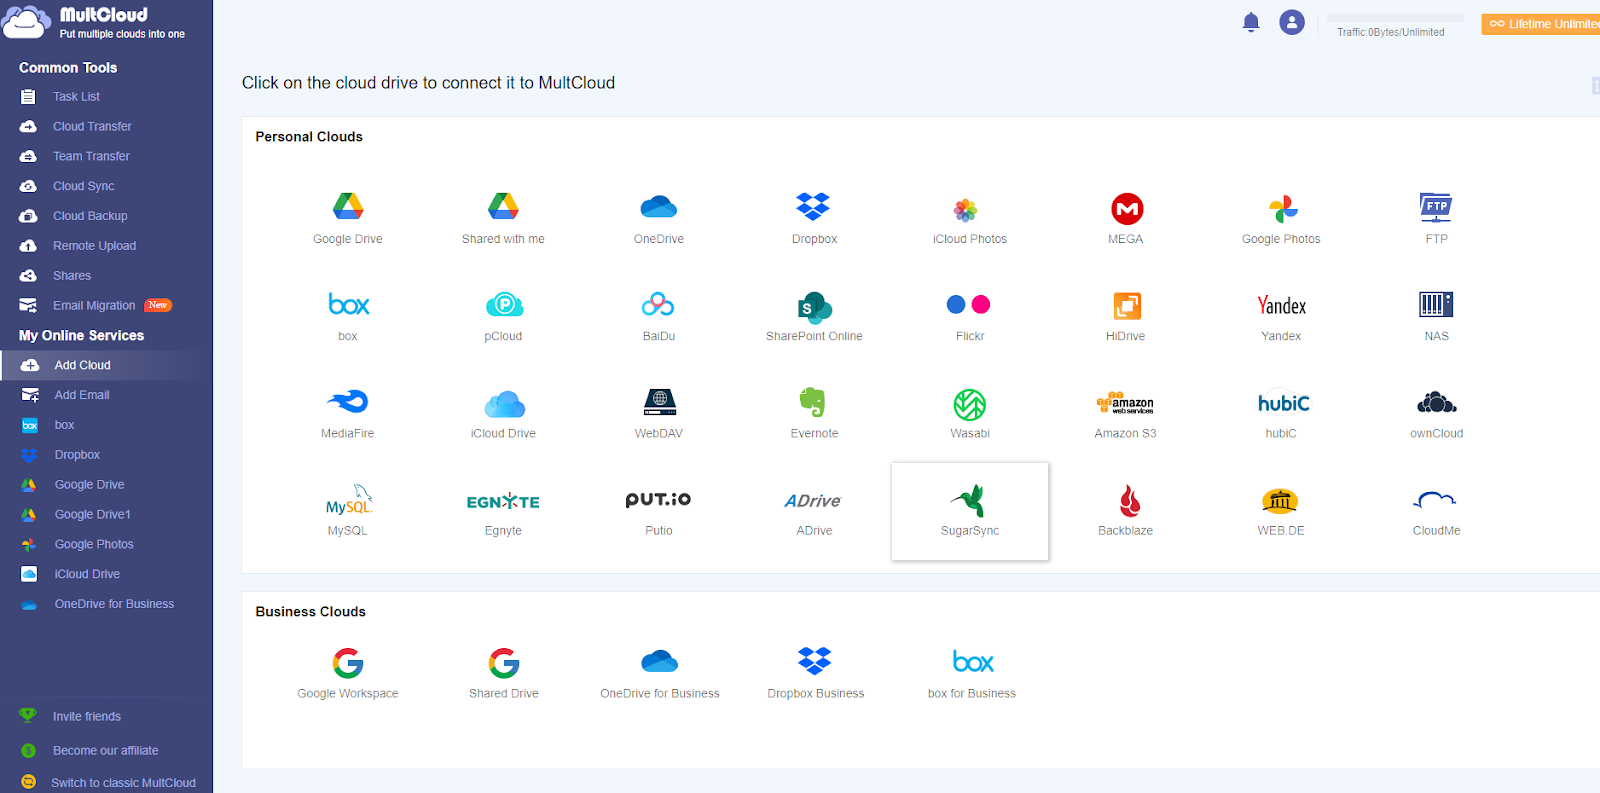This screenshot has height=793, width=1600.
Task: Select SharePoint Online
Action: coord(815,307)
